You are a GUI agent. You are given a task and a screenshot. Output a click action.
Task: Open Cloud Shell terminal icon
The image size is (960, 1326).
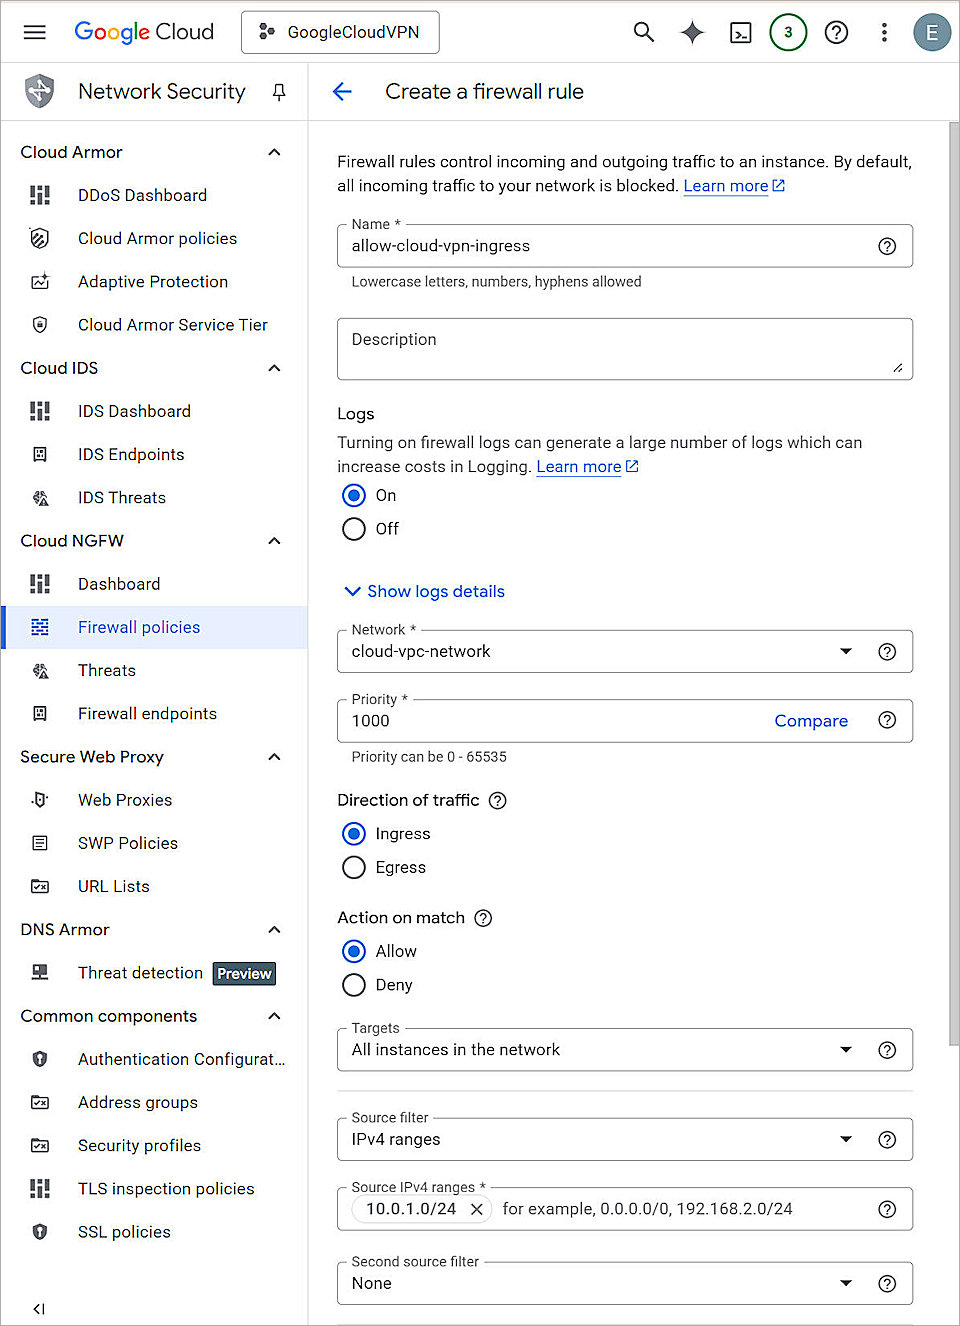(x=740, y=32)
